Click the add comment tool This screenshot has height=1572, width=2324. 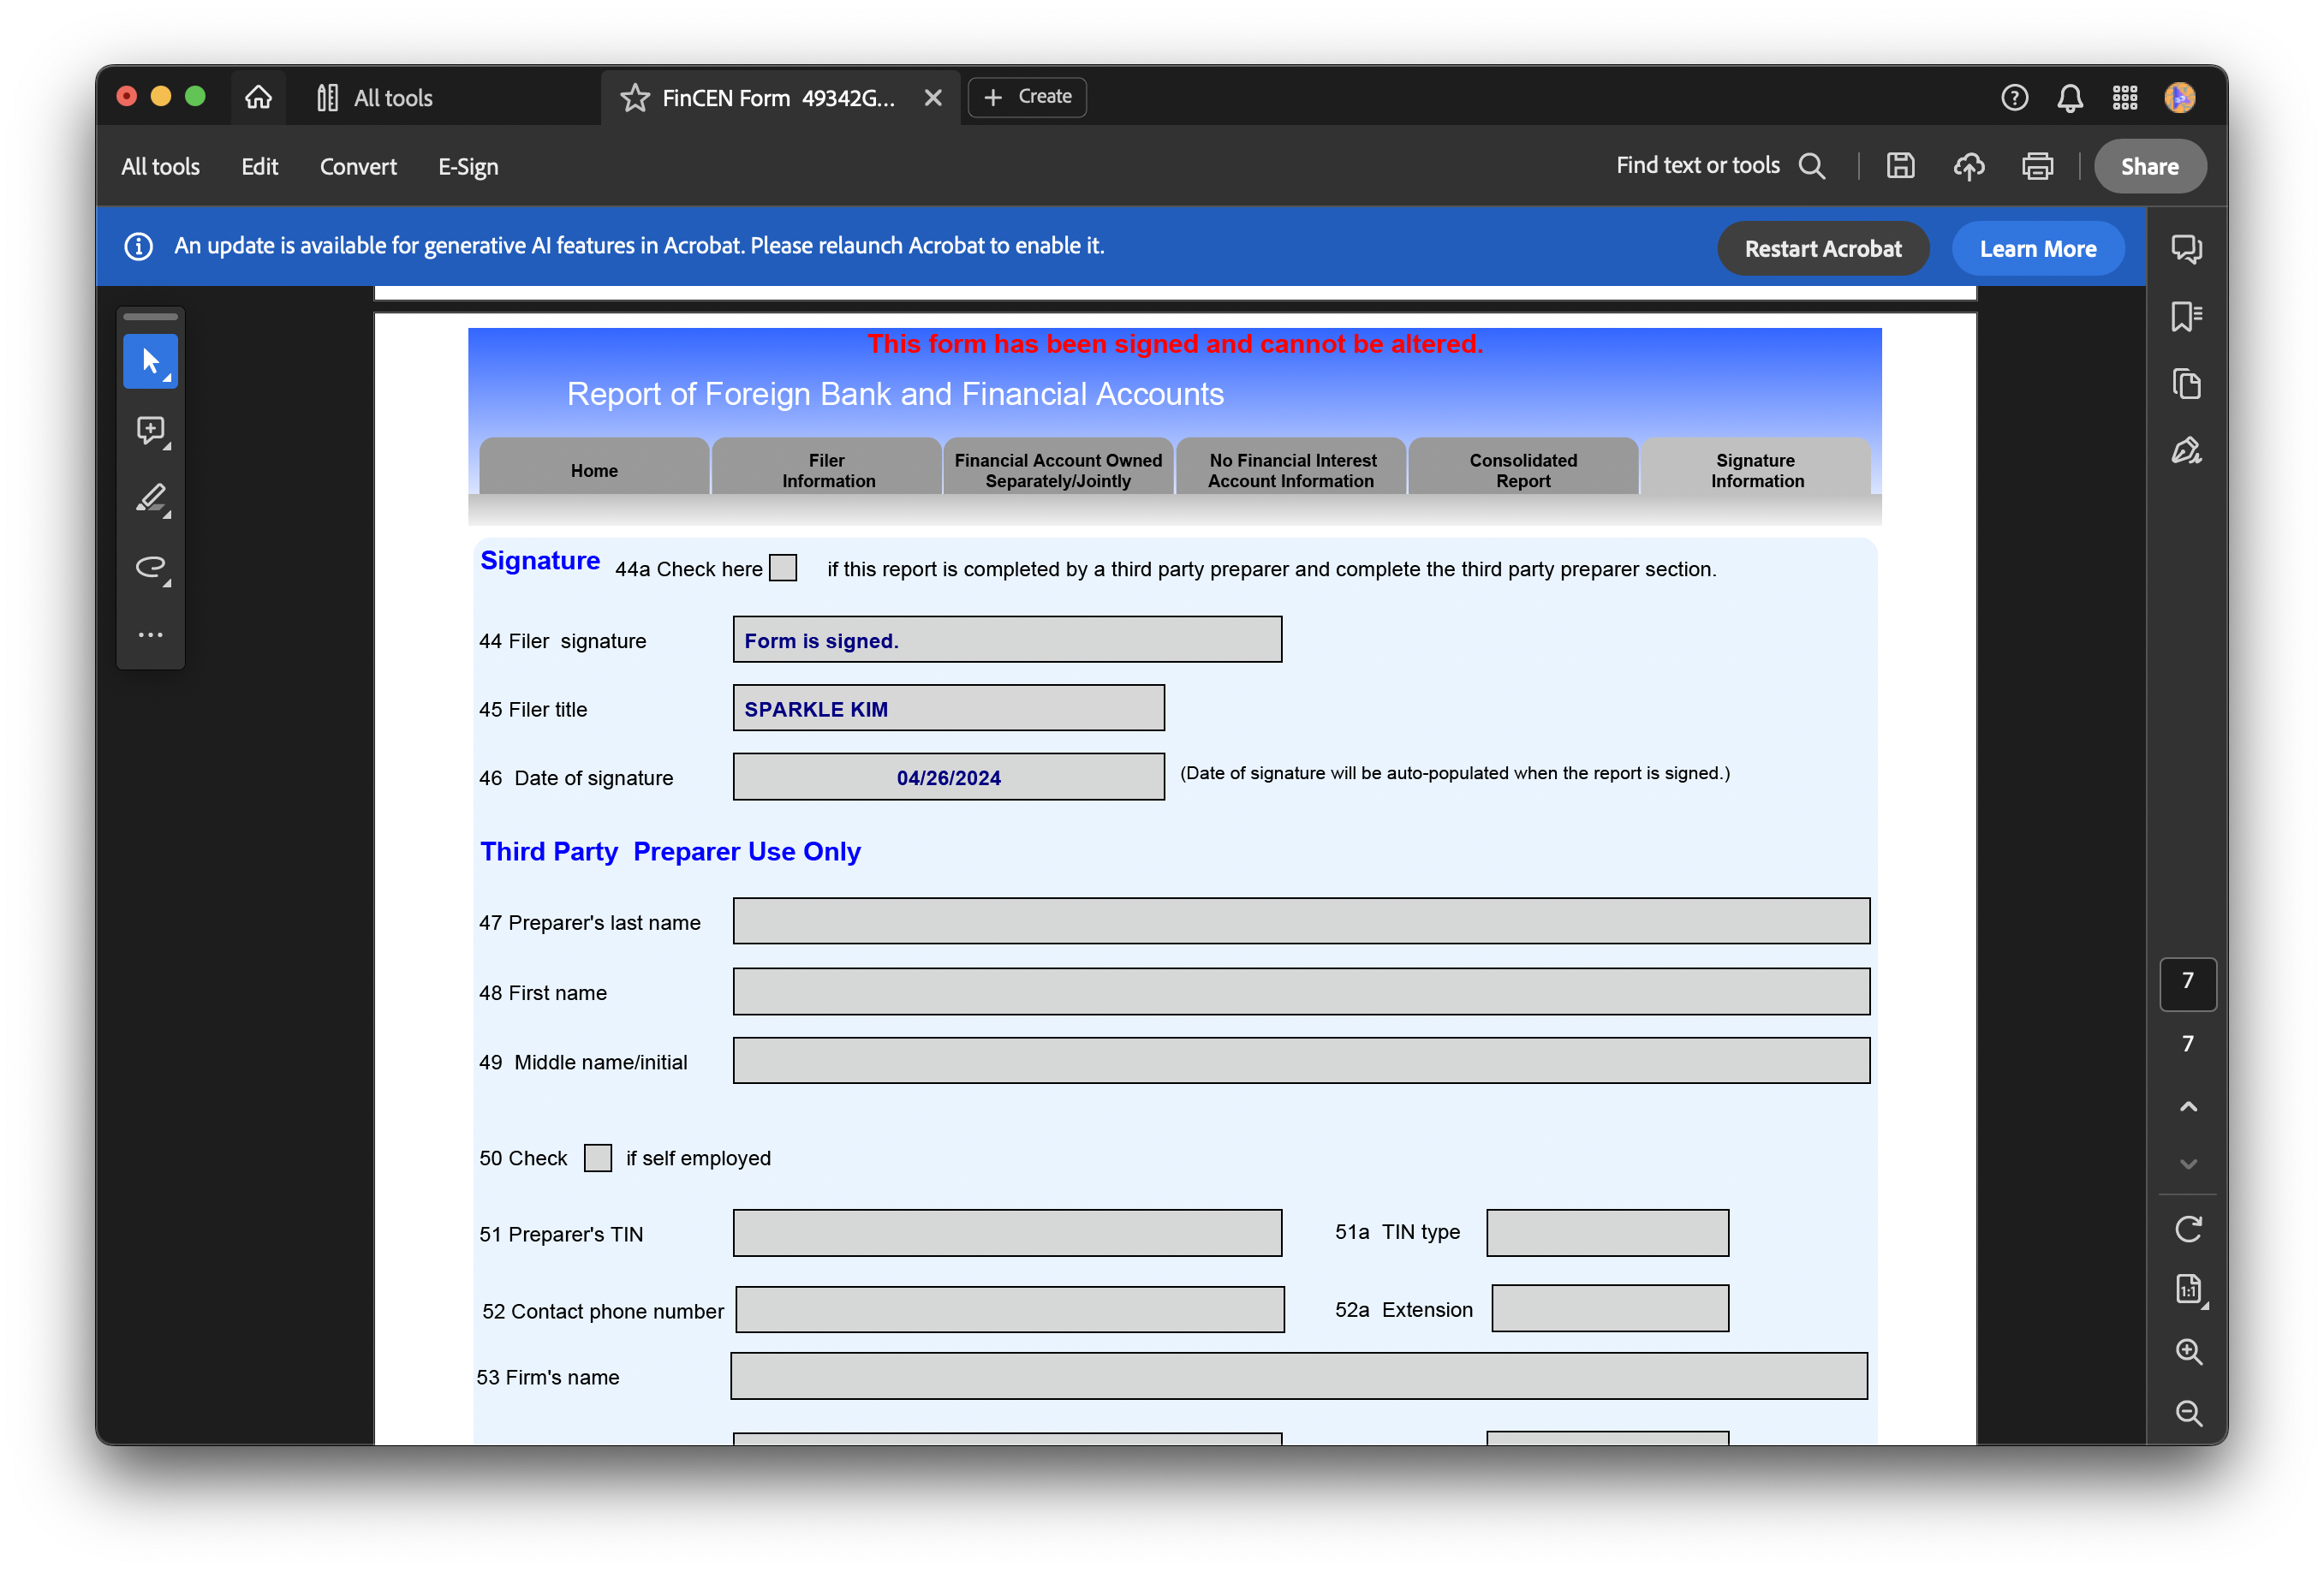[150, 430]
